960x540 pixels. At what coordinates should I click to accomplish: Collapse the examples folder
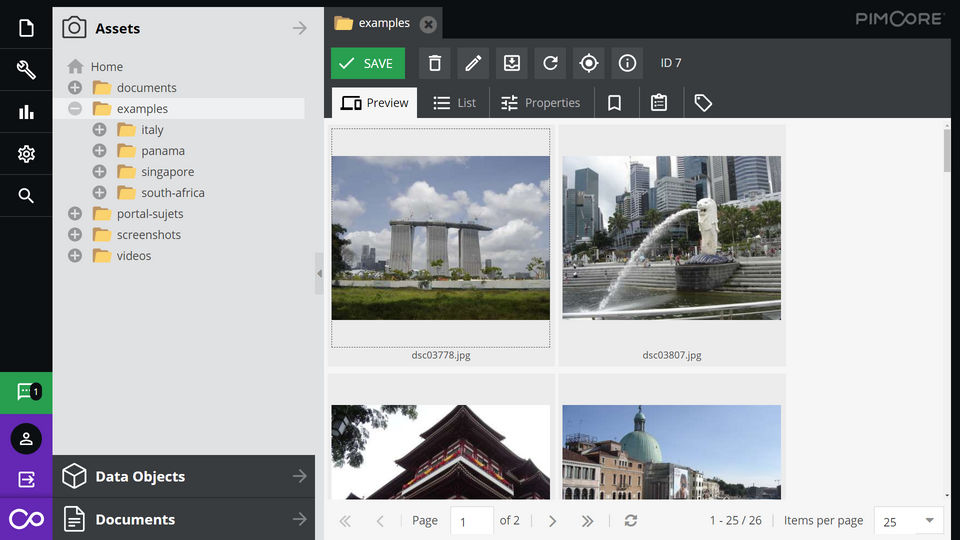point(75,109)
